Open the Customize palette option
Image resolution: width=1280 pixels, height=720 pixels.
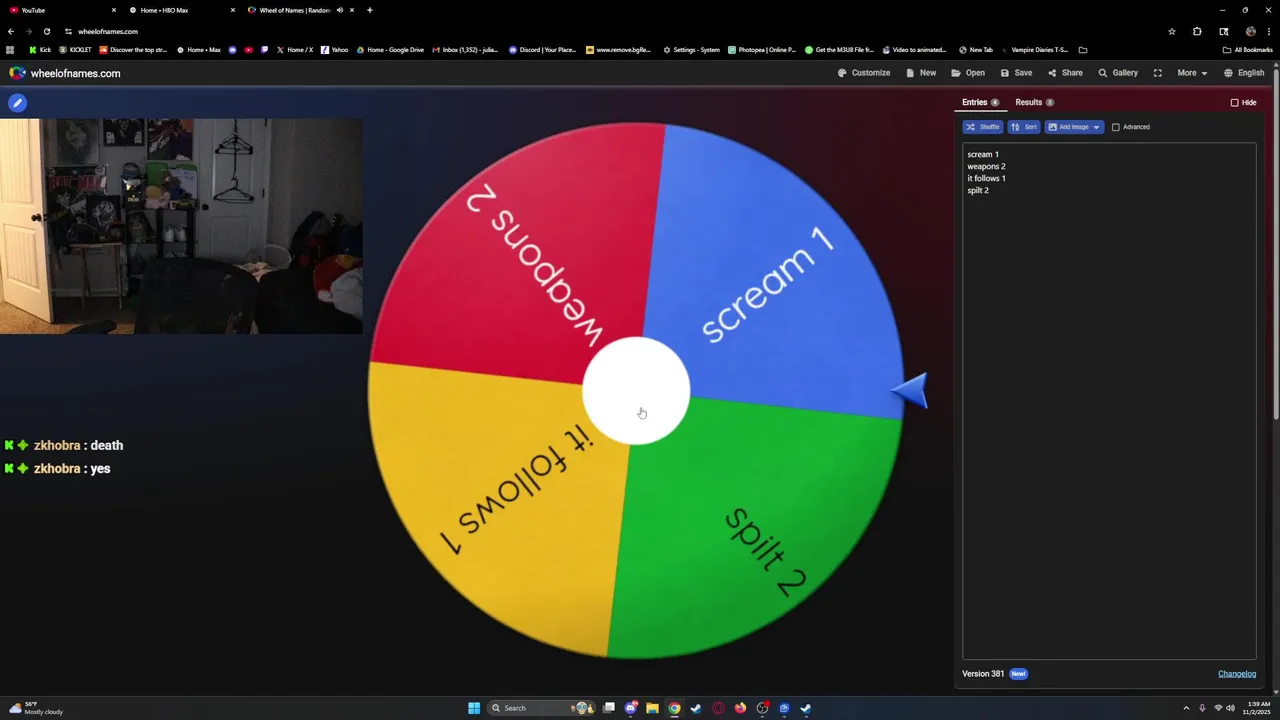[864, 73]
